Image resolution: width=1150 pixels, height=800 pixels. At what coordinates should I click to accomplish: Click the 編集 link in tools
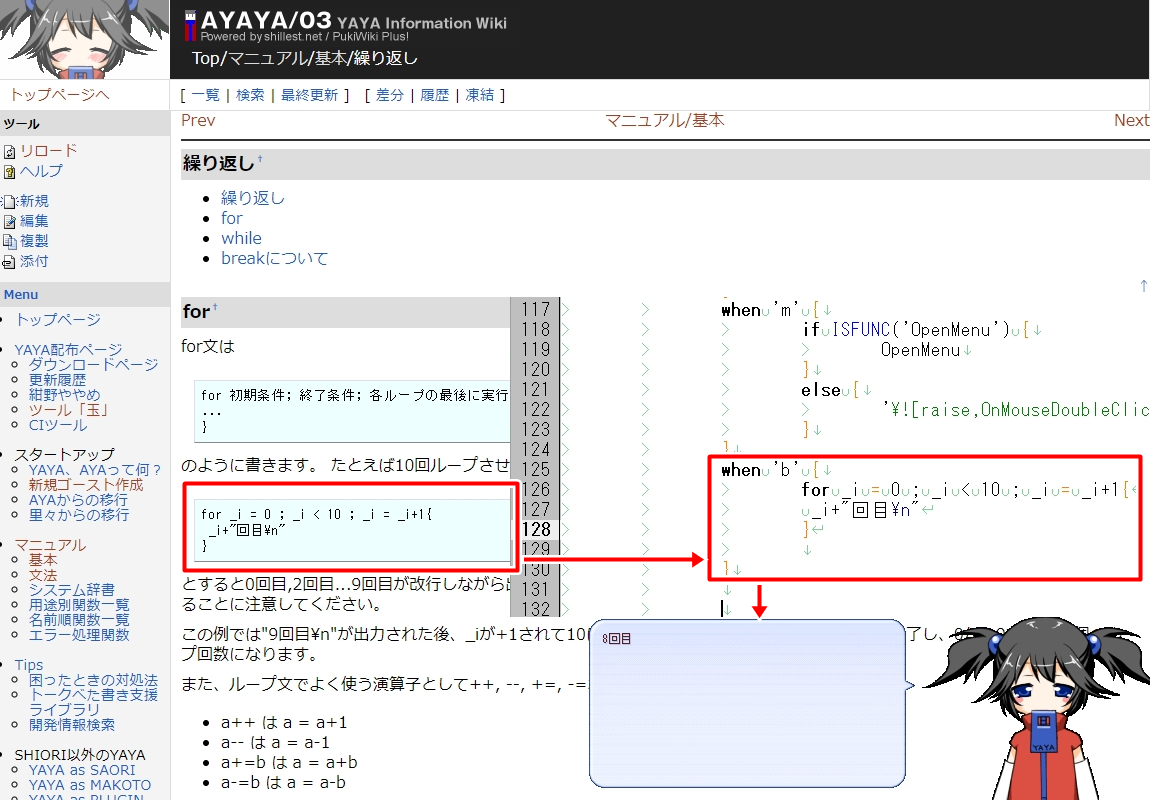click(x=34, y=221)
